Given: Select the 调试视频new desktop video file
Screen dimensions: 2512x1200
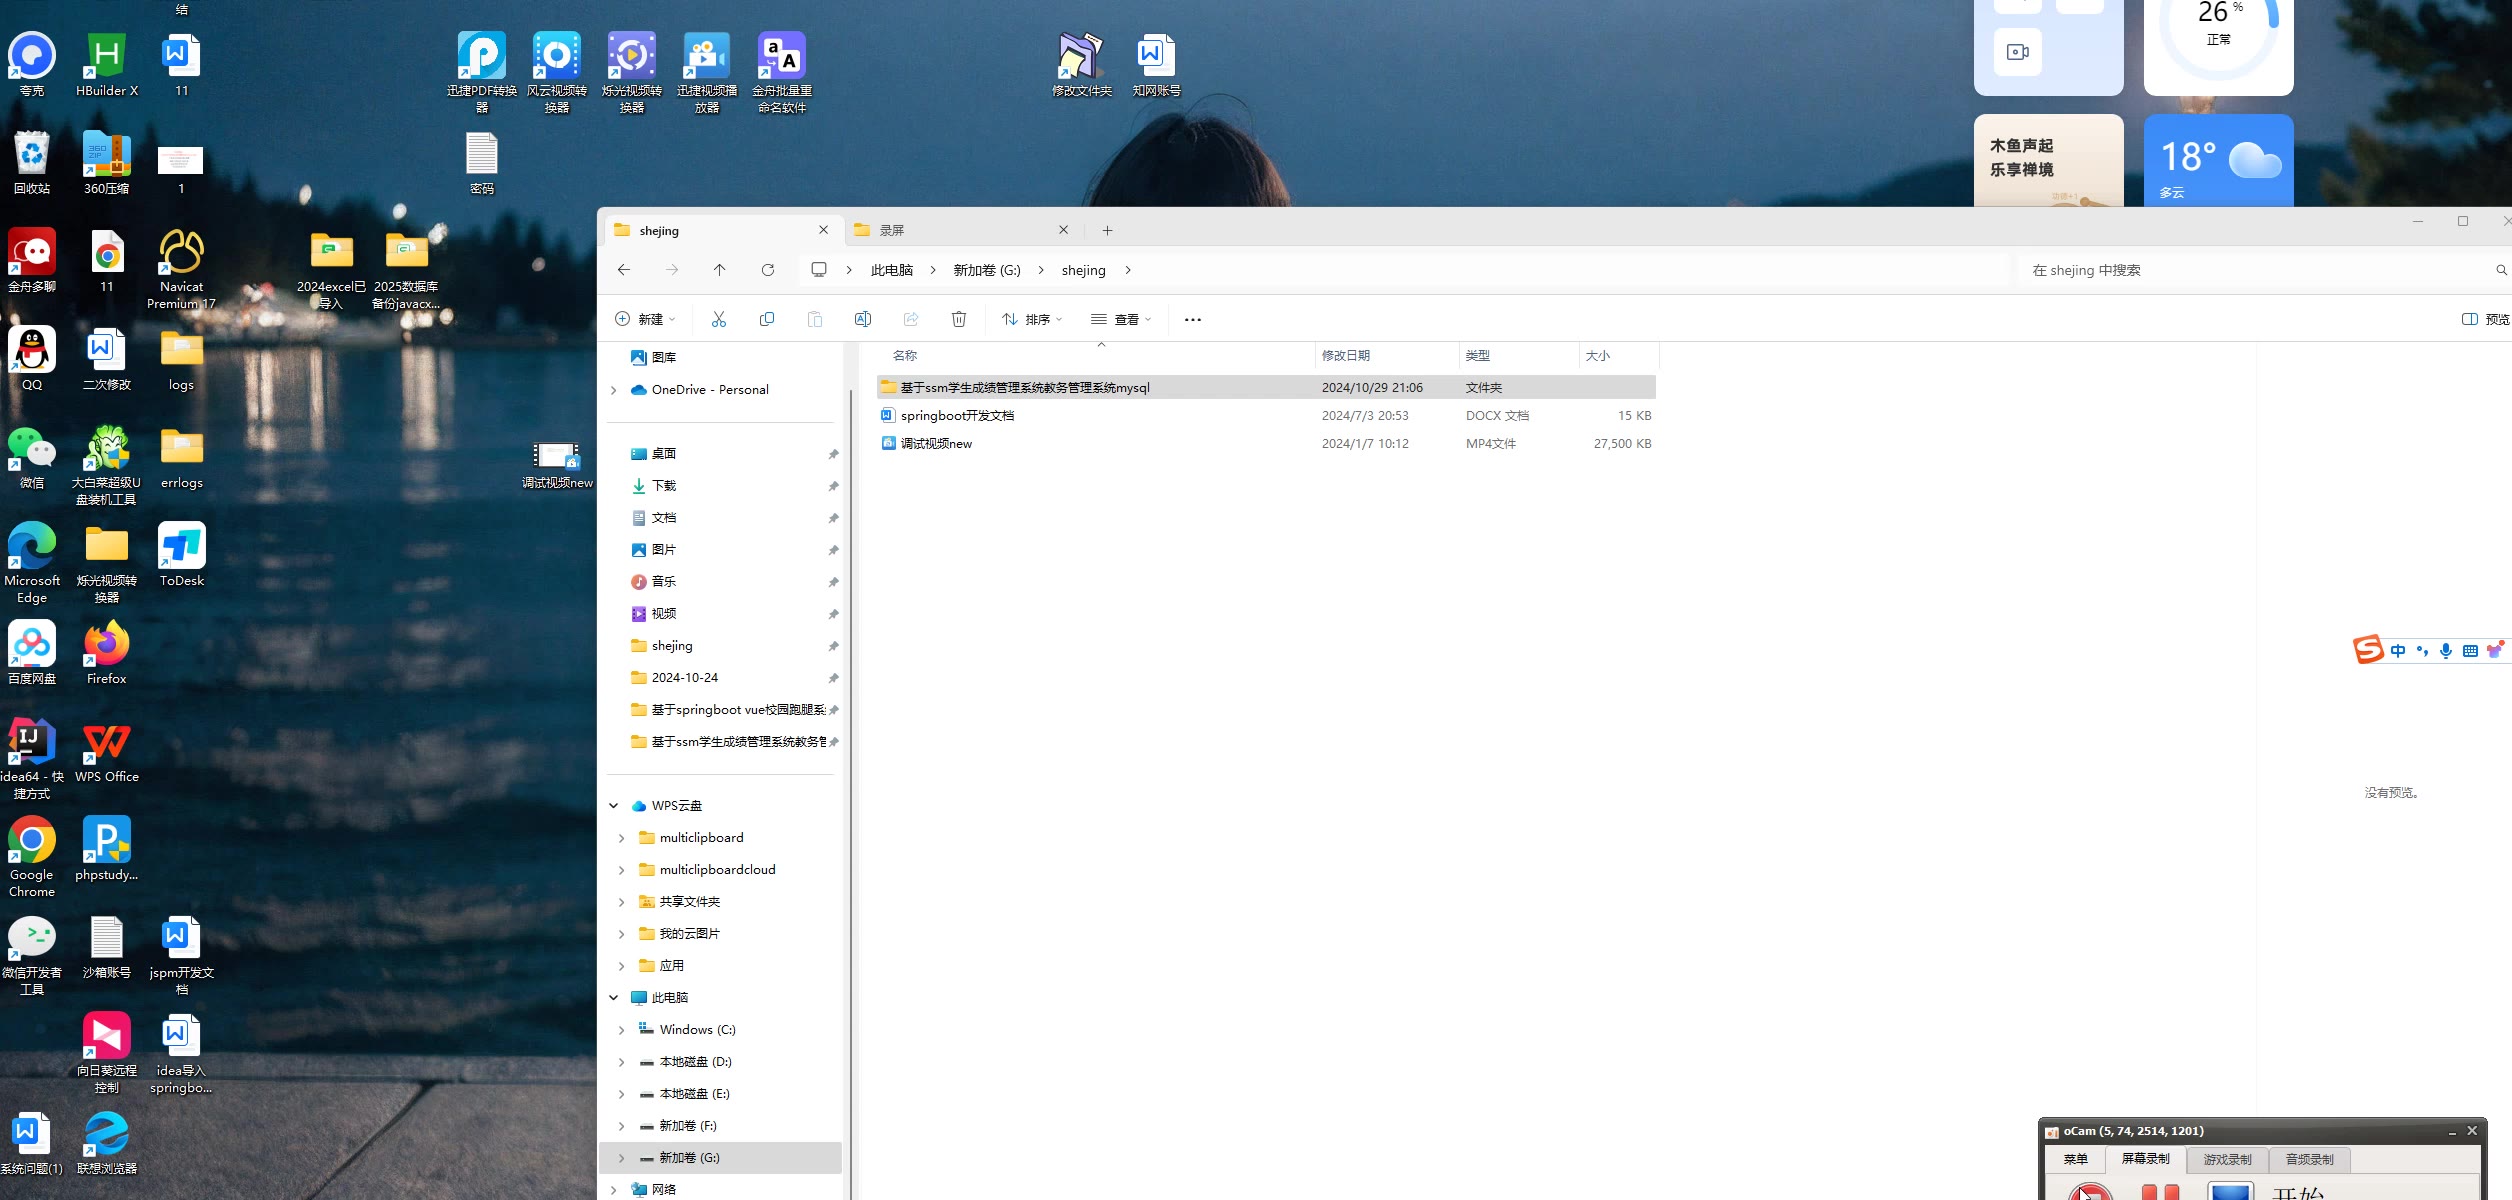Looking at the screenshot, I should coord(557,465).
